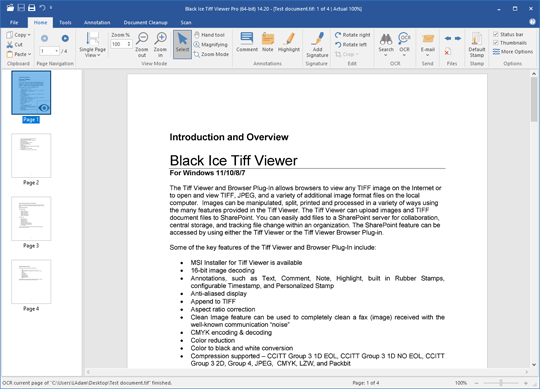Open the File menu
Screen dimensions: 540x389
(x=14, y=23)
